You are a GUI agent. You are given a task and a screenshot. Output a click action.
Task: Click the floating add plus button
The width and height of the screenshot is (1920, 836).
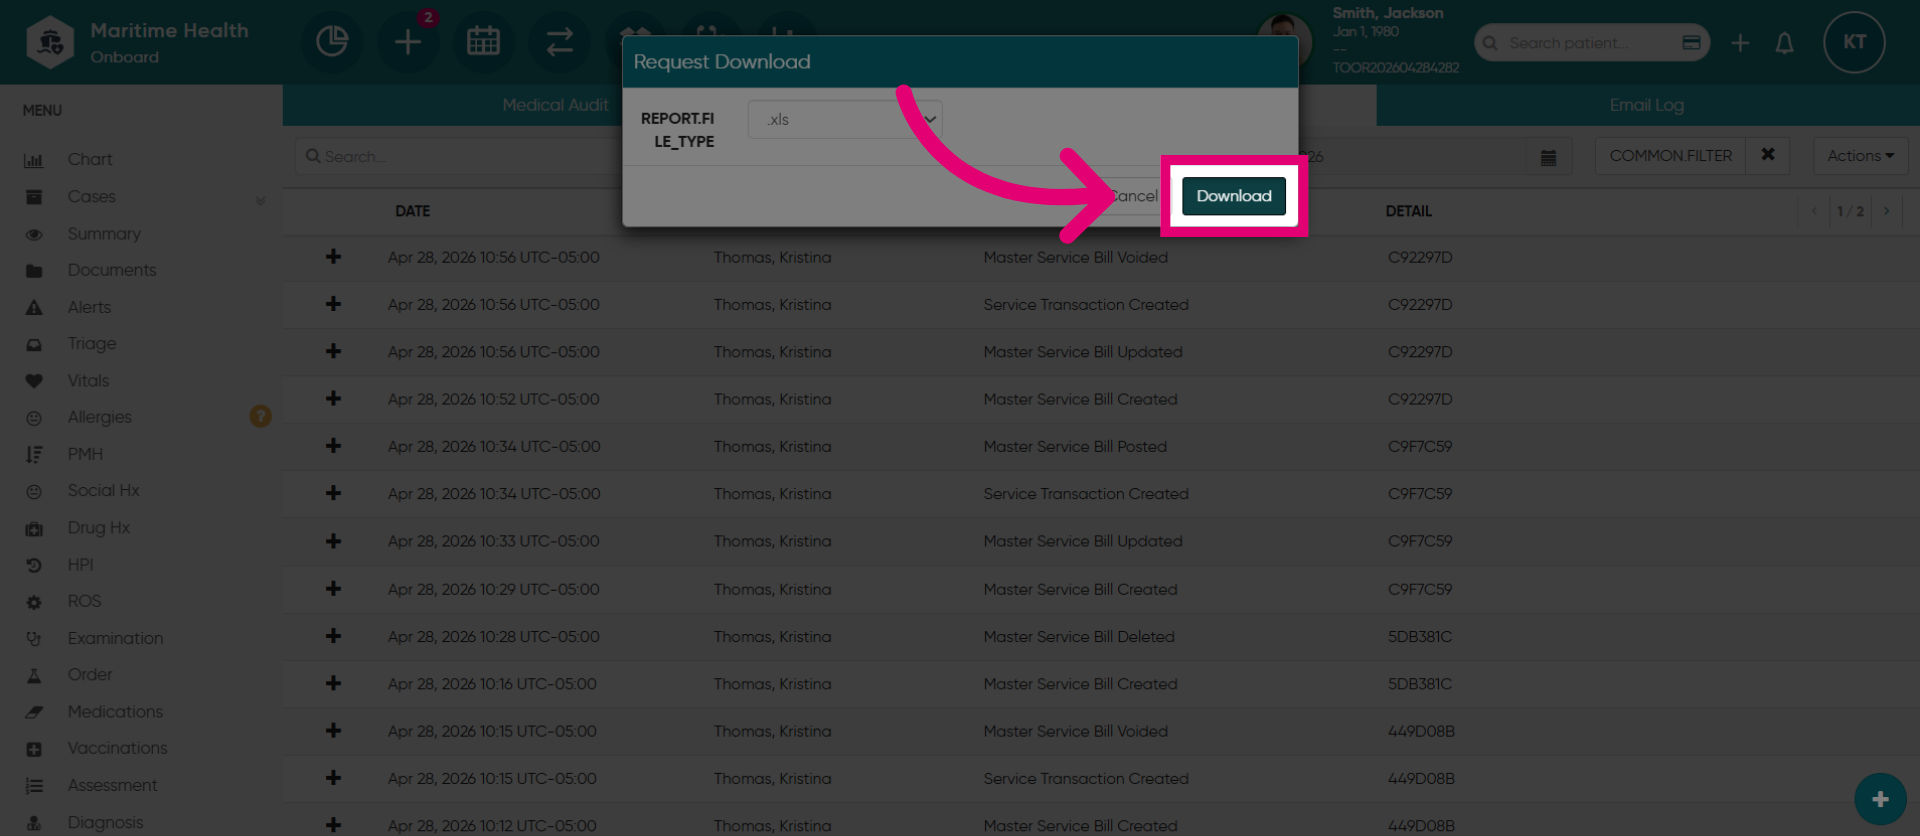coord(1880,799)
